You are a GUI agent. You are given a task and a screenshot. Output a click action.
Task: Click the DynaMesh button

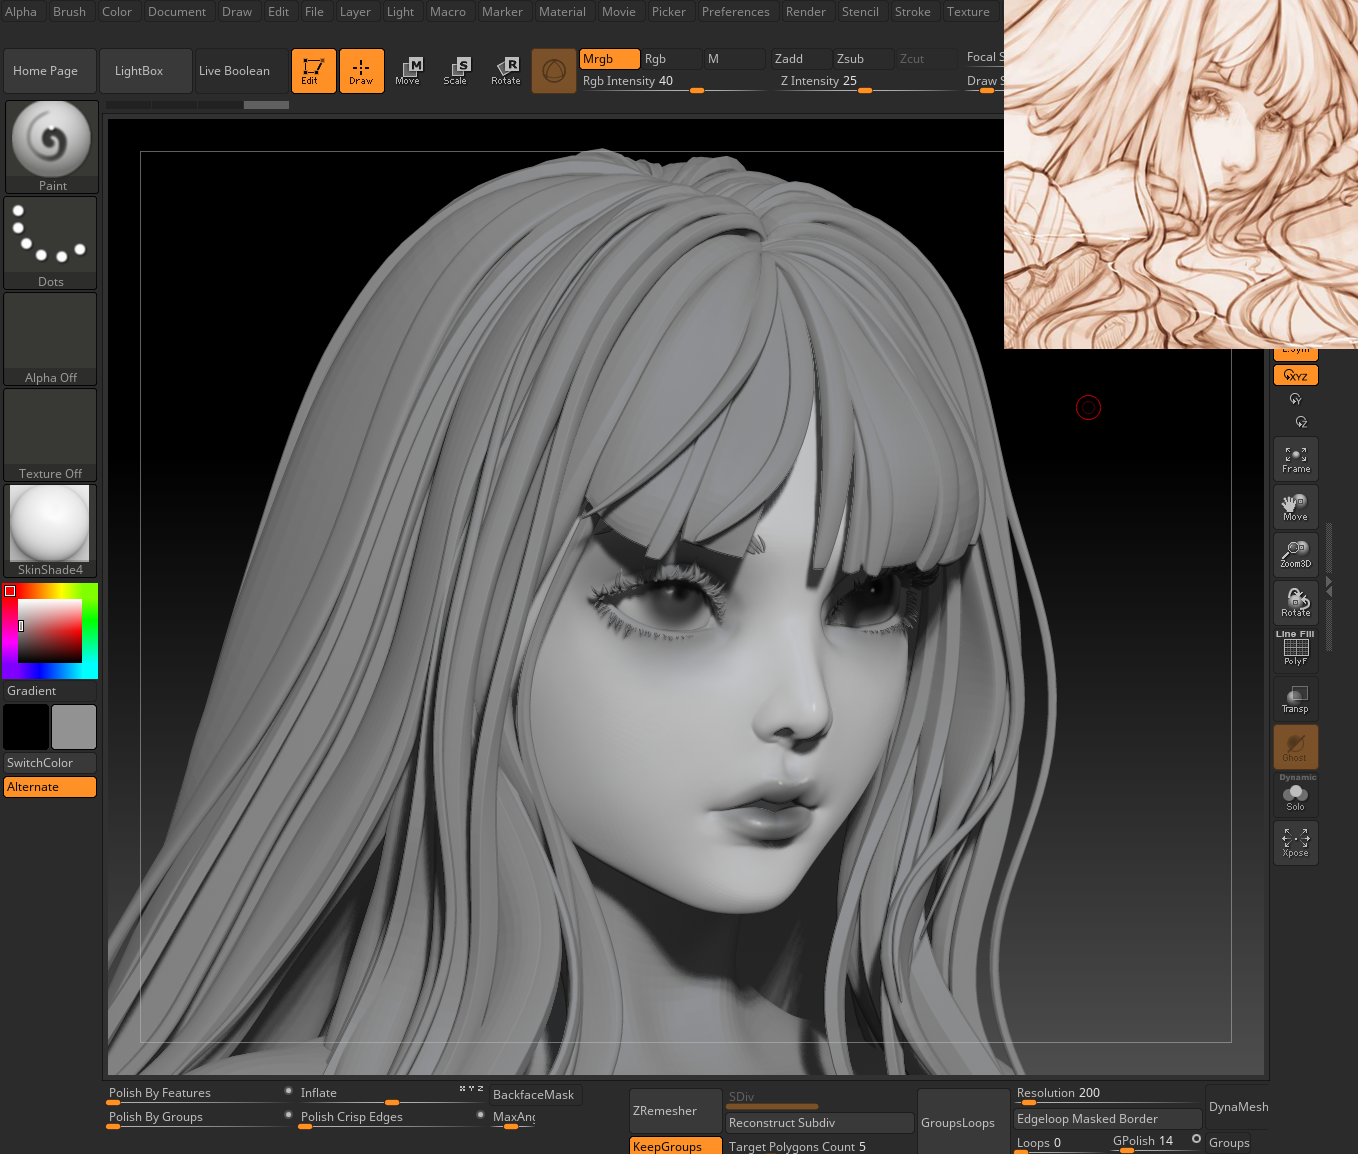[x=1238, y=1107]
